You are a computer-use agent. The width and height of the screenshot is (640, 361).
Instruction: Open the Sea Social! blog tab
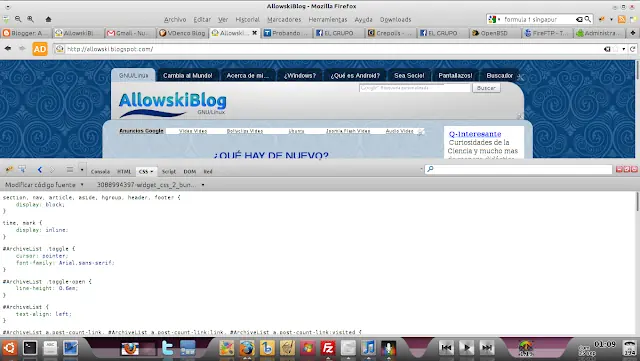coord(409,76)
